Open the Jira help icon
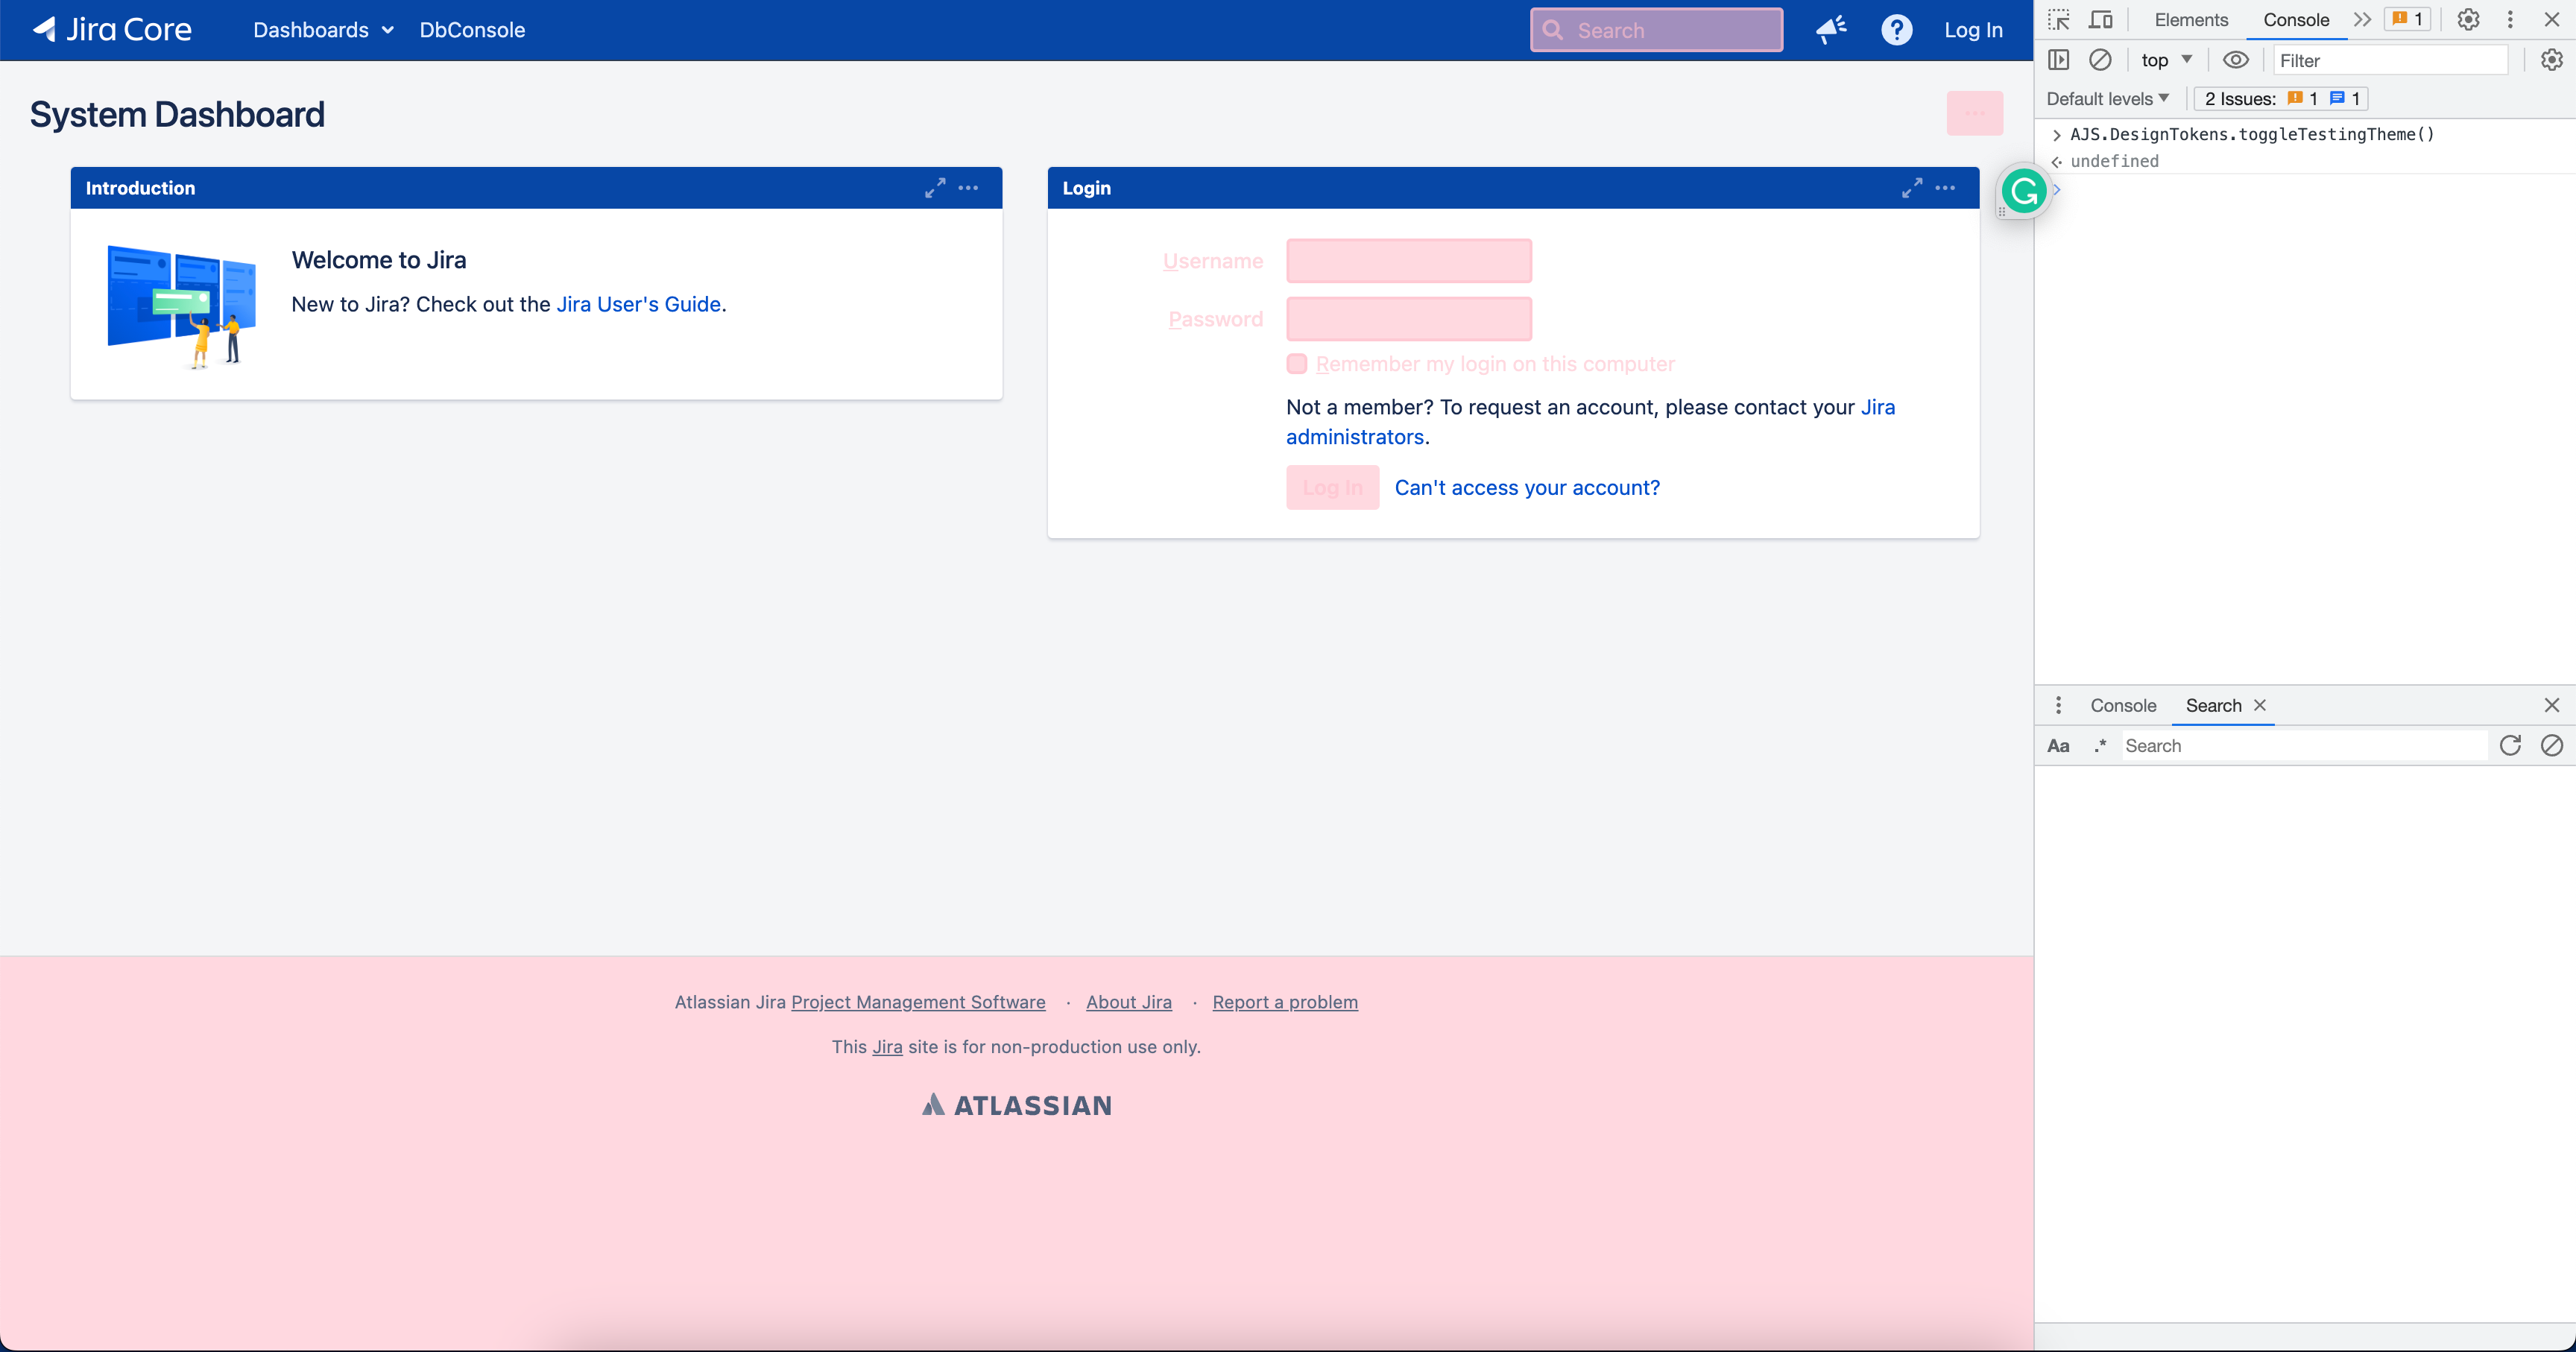The image size is (2576, 1352). tap(1896, 29)
